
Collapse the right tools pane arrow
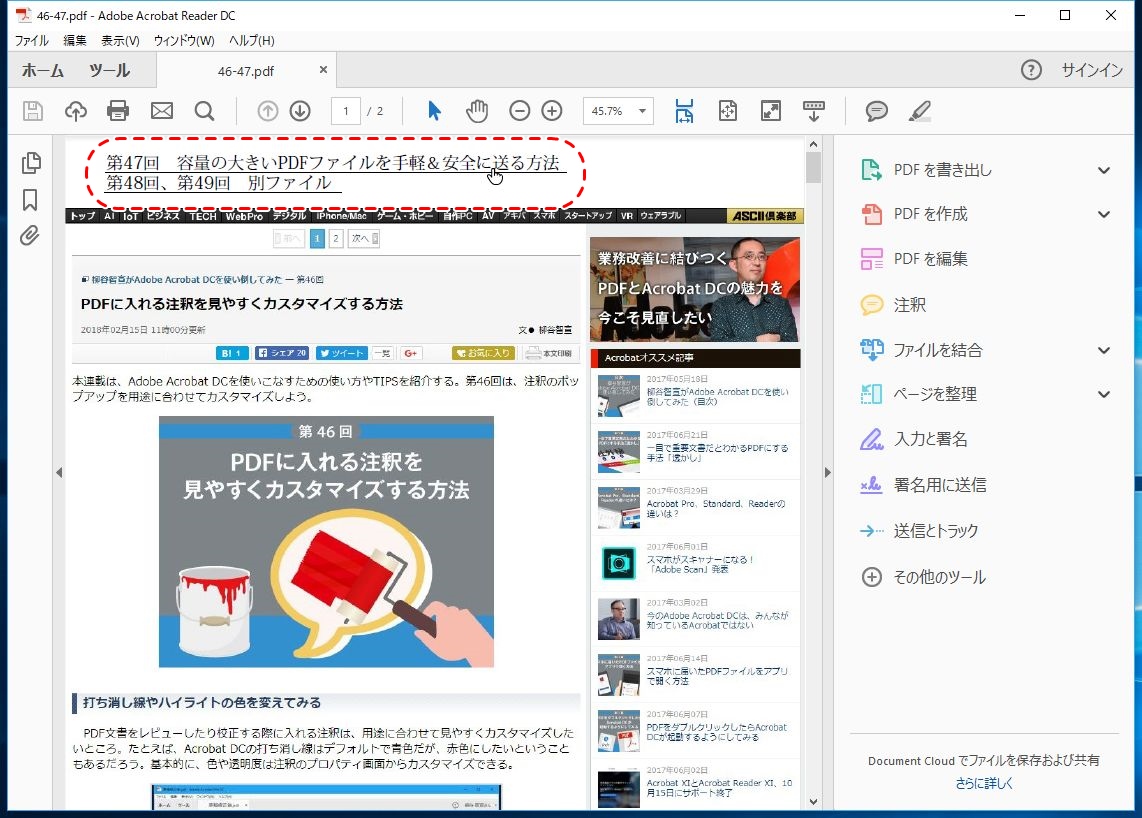click(x=827, y=472)
